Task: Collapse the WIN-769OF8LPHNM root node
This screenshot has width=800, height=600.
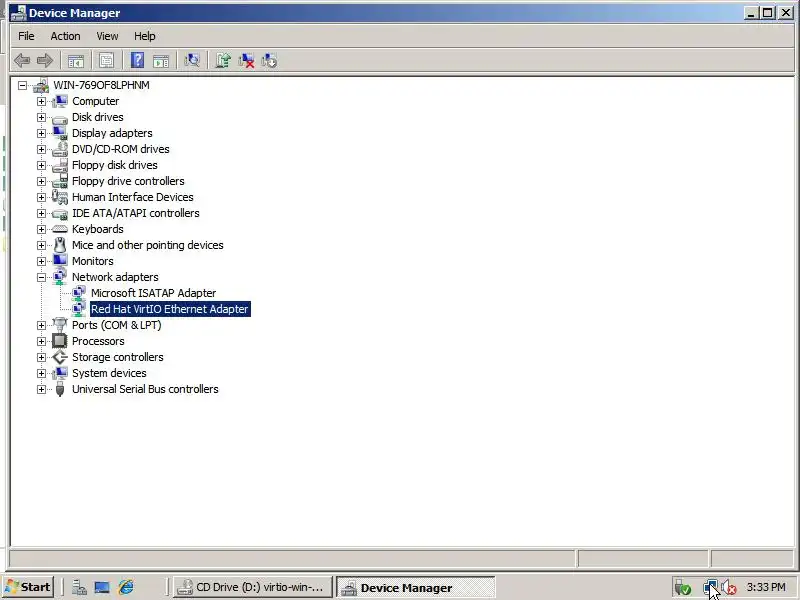Action: click(22, 86)
